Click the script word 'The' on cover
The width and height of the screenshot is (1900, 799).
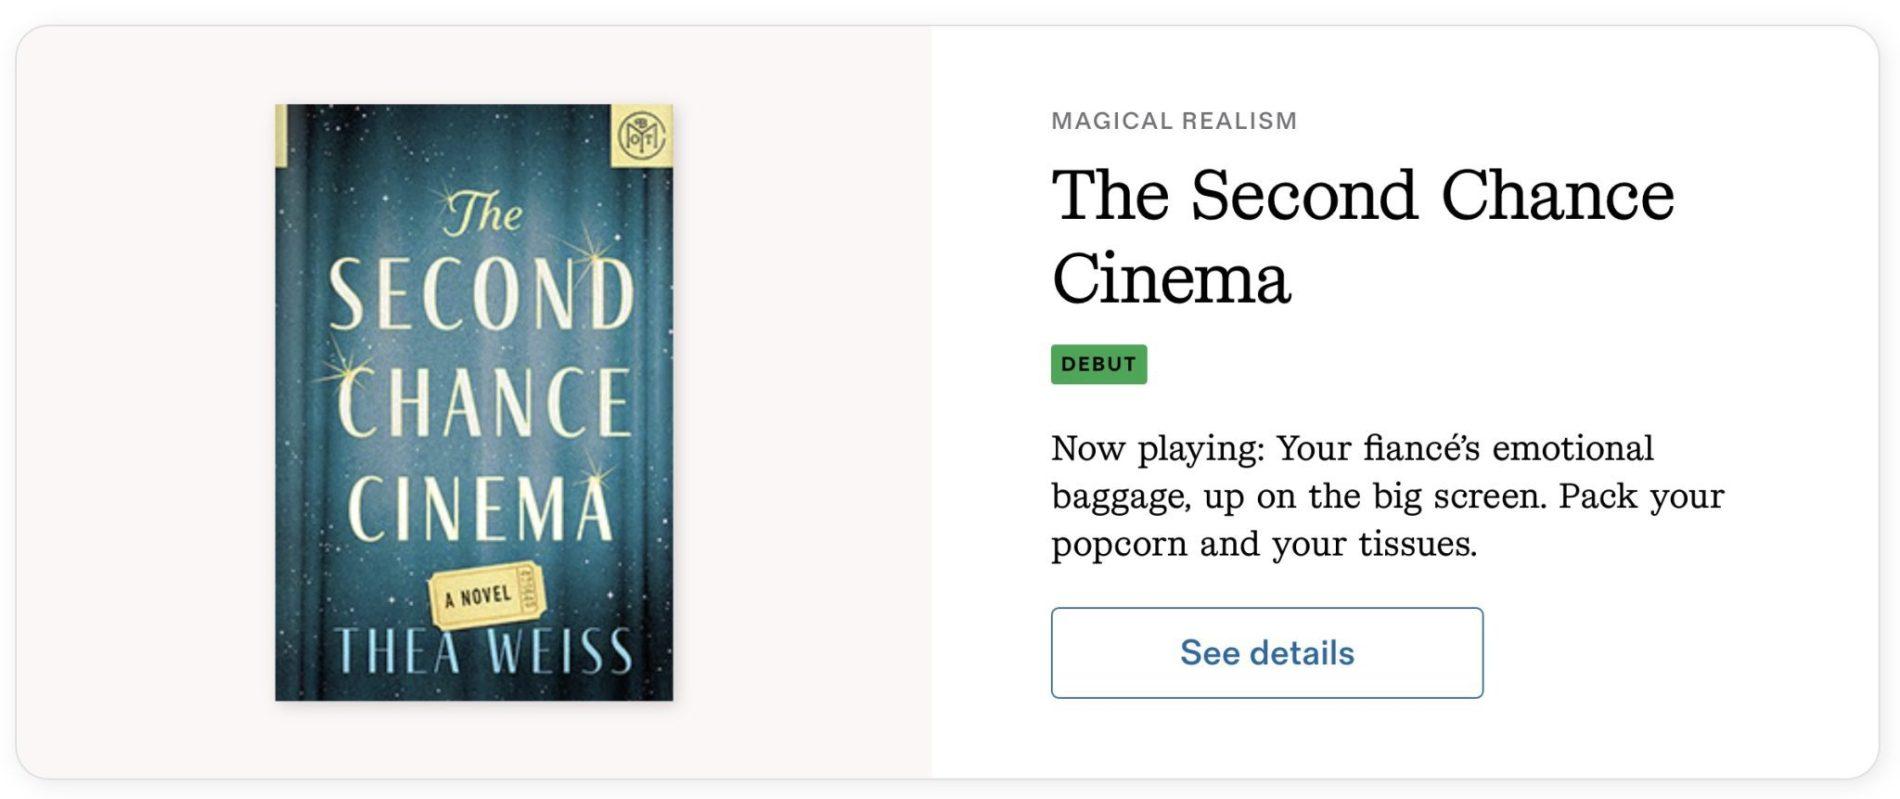(484, 214)
